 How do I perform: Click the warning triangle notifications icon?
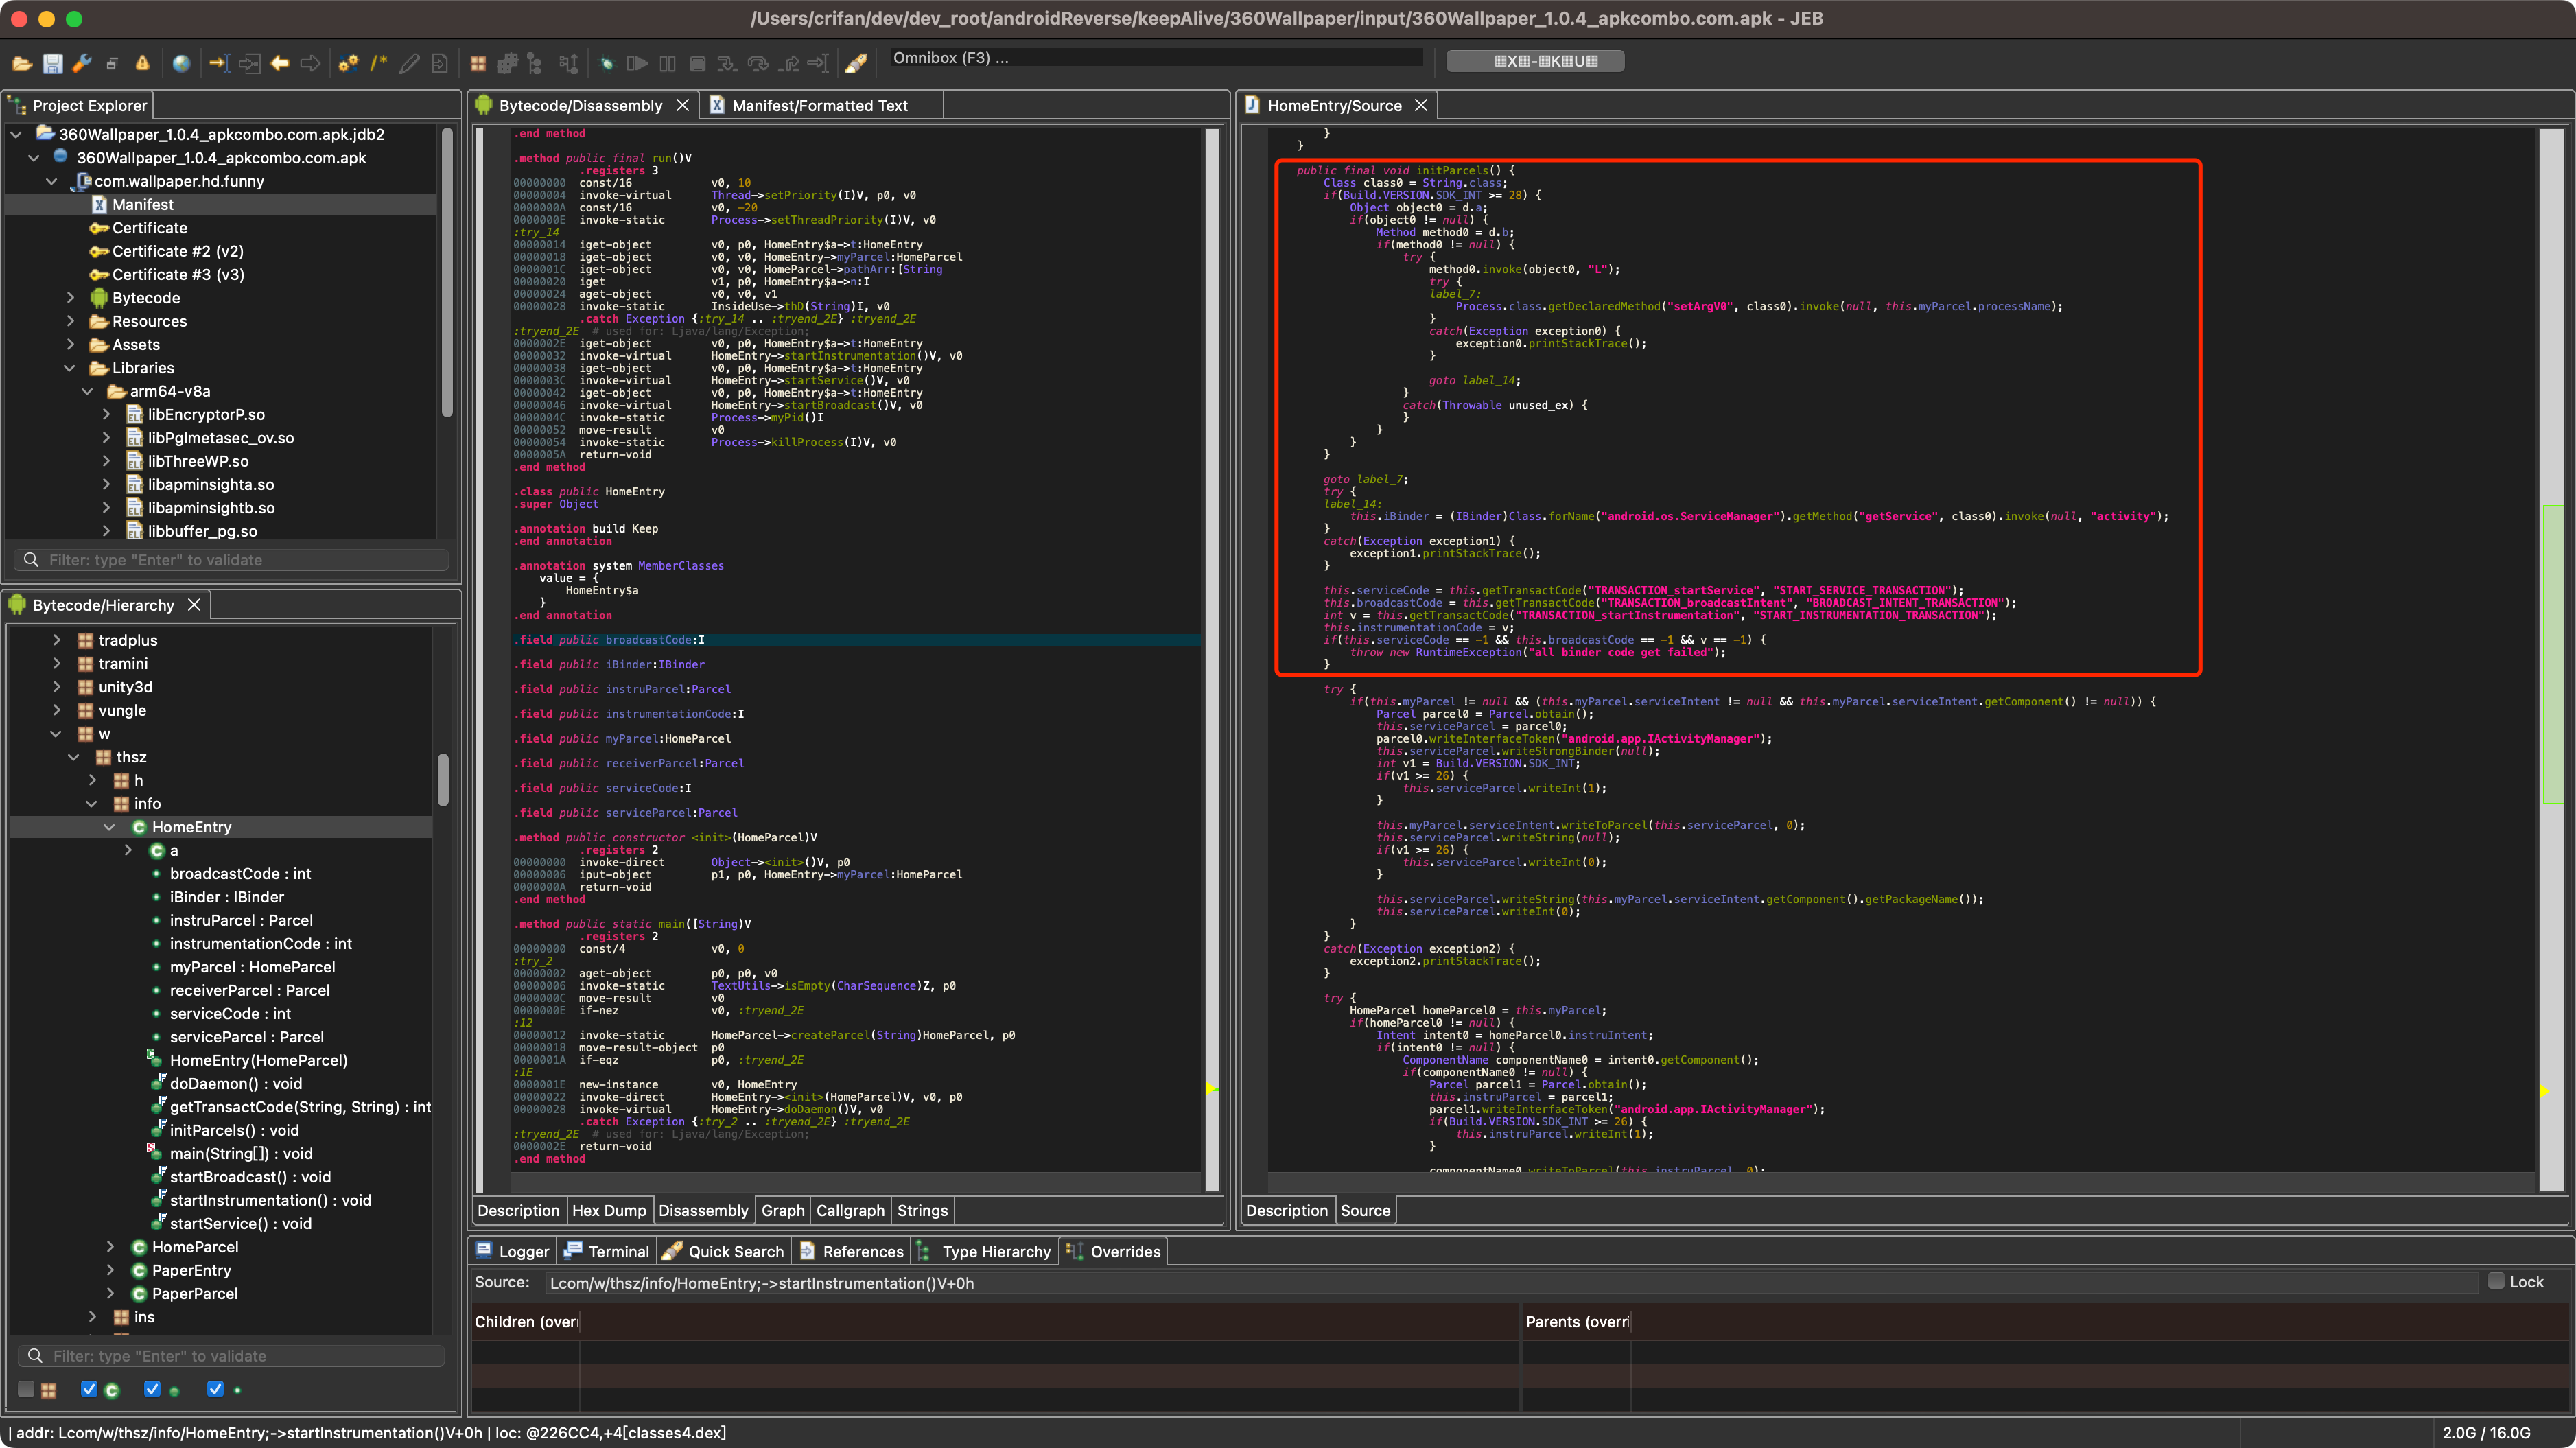pos(142,63)
